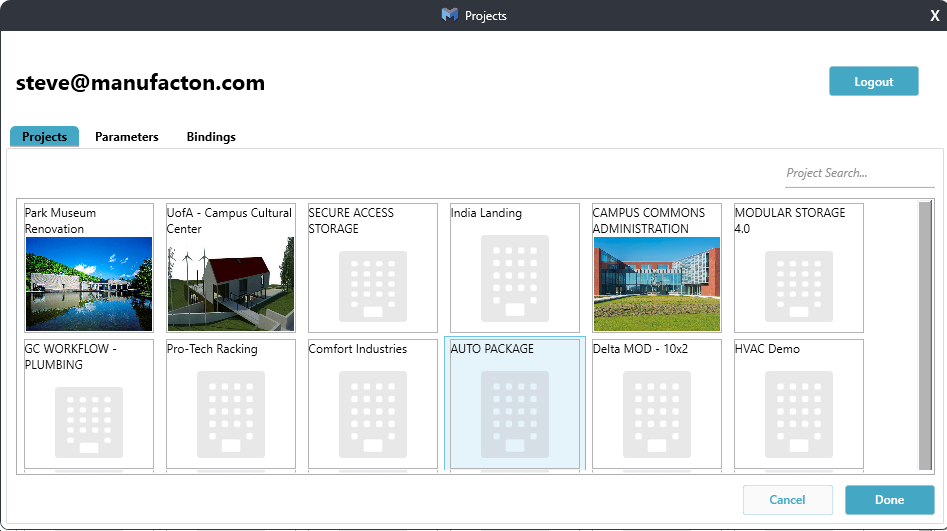Screen dimensions: 947x531
Task: Click the Done button
Action: (x=889, y=500)
